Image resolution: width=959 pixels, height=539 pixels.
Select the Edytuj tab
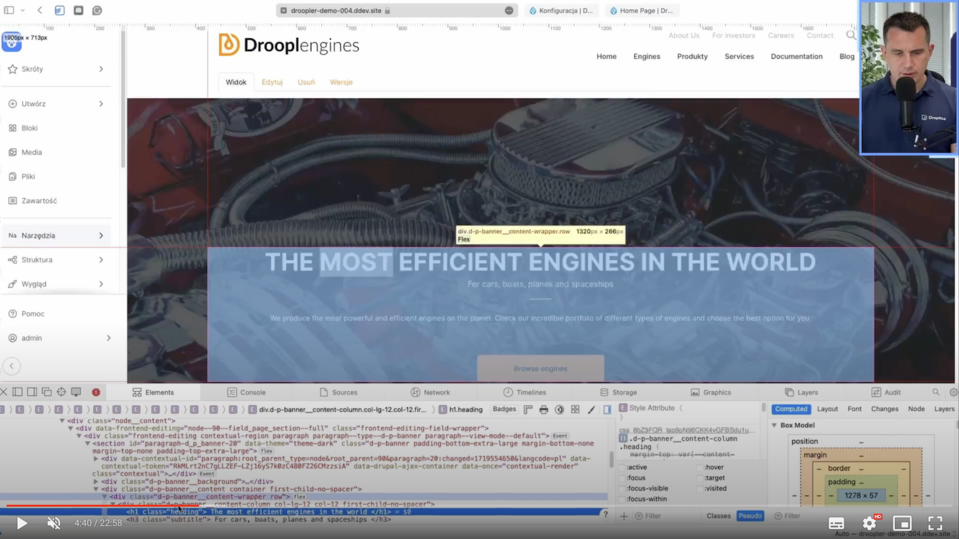[272, 82]
